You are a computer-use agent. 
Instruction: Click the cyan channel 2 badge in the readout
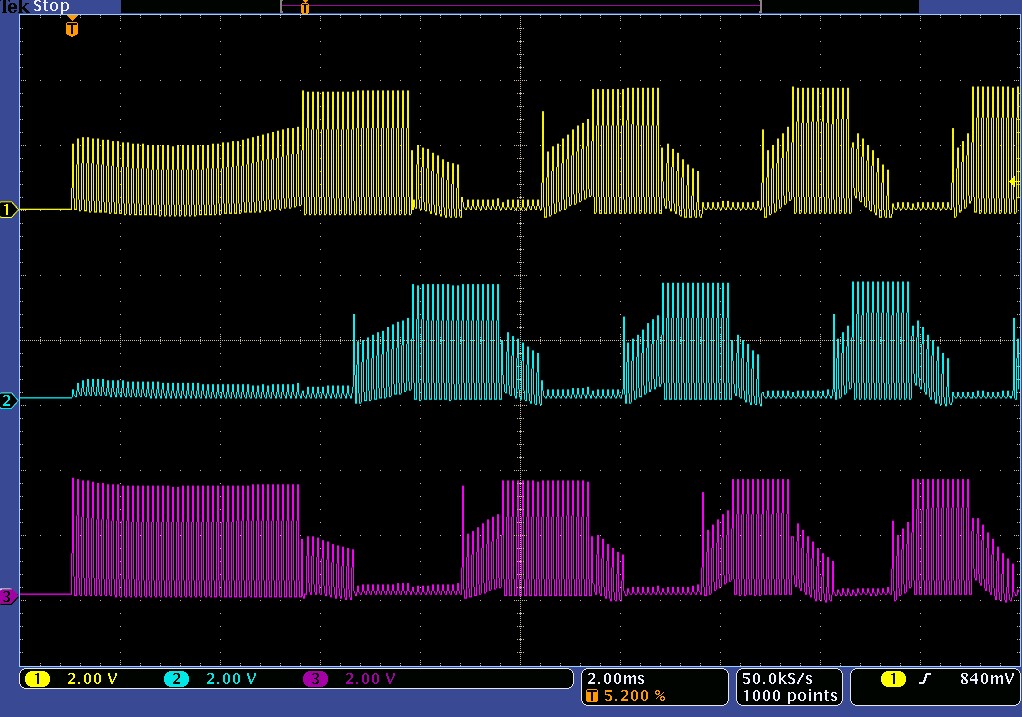coord(176,679)
